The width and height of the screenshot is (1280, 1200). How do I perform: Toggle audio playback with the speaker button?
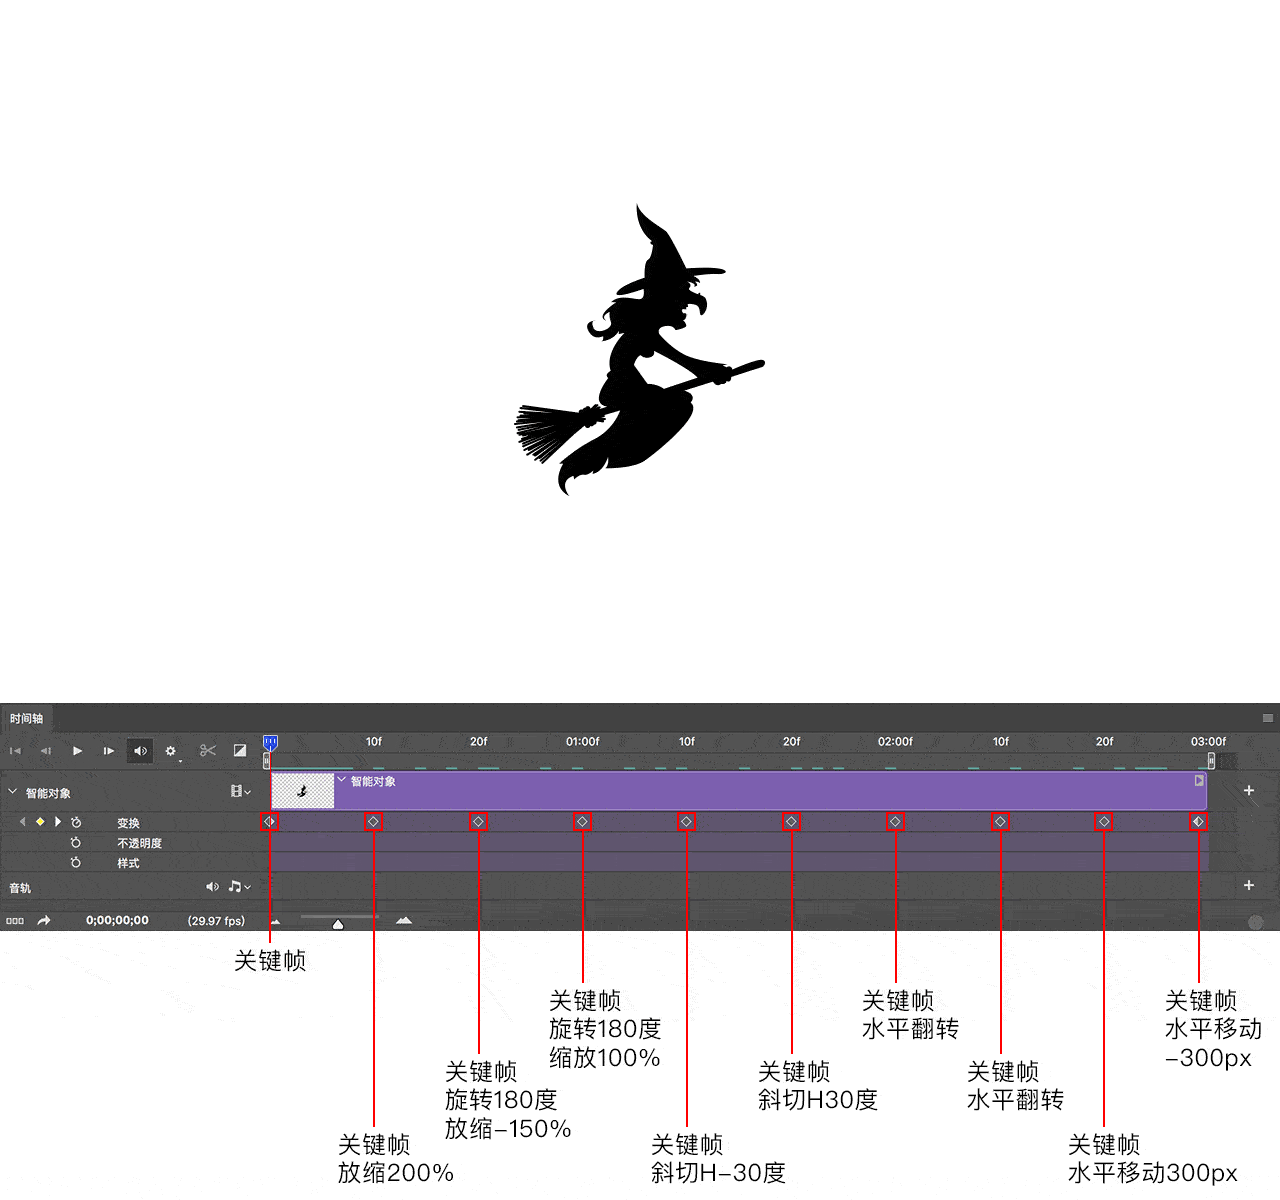click(140, 751)
